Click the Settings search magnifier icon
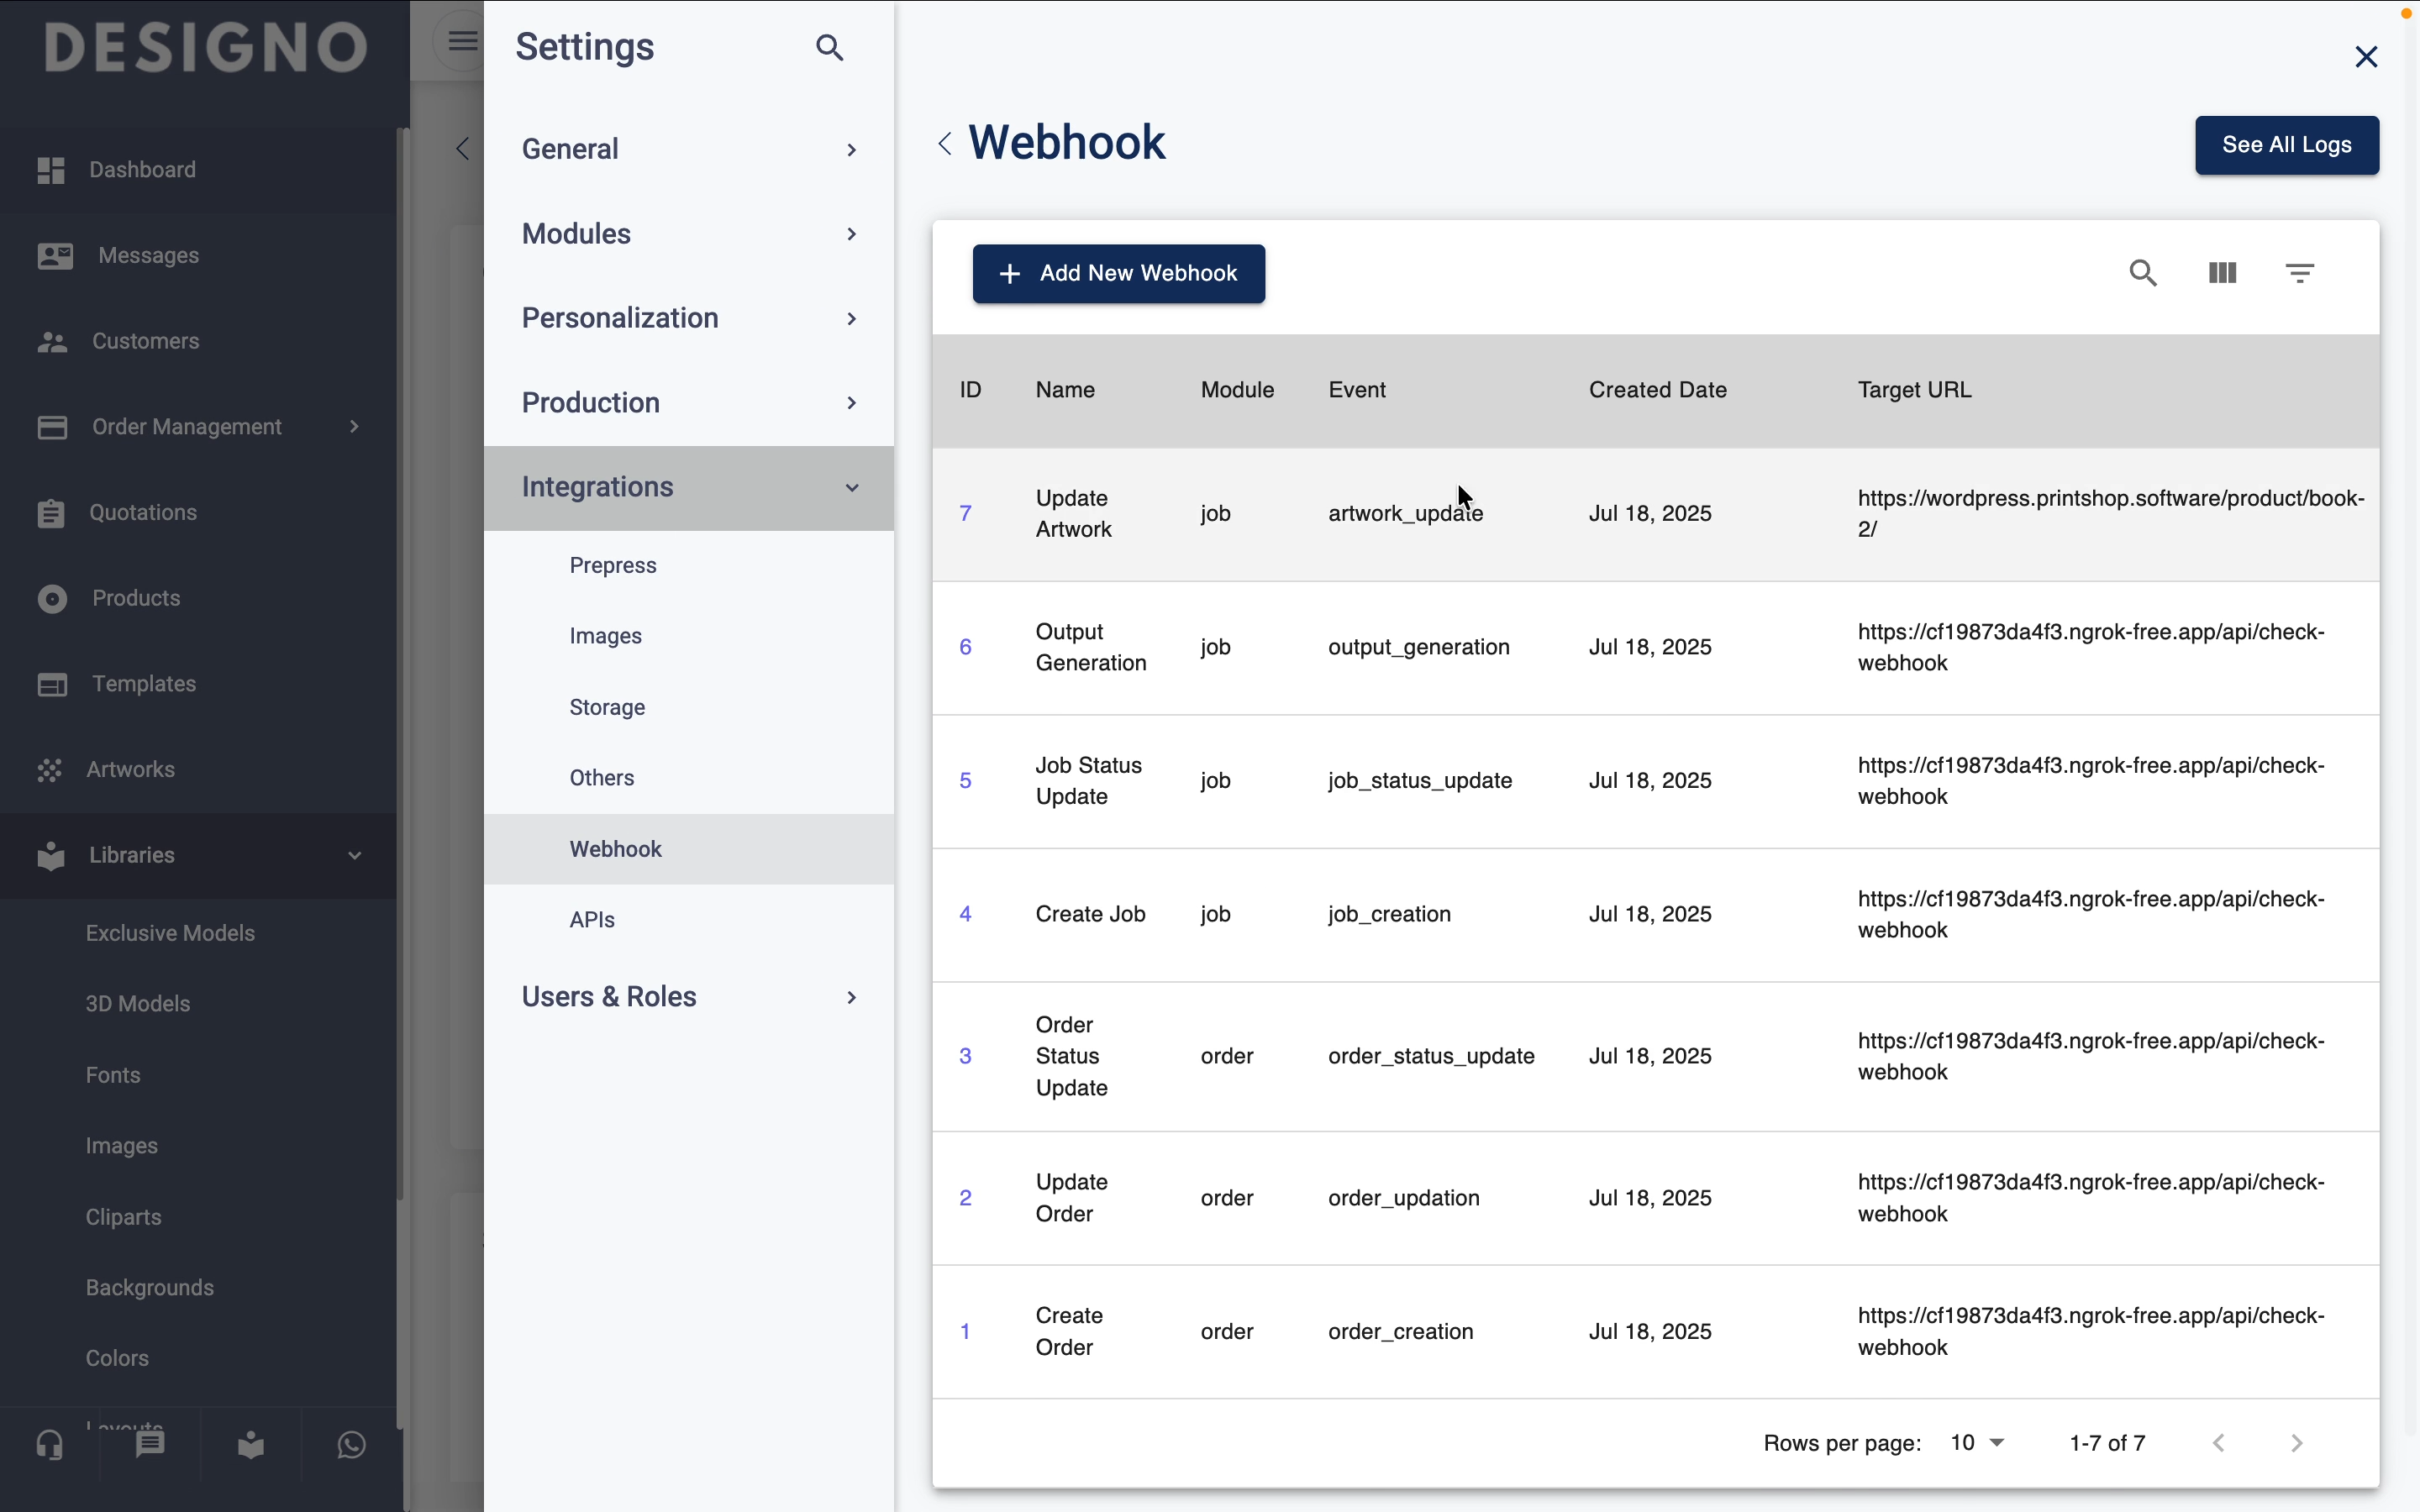This screenshot has width=2420, height=1512. pyautogui.click(x=829, y=47)
